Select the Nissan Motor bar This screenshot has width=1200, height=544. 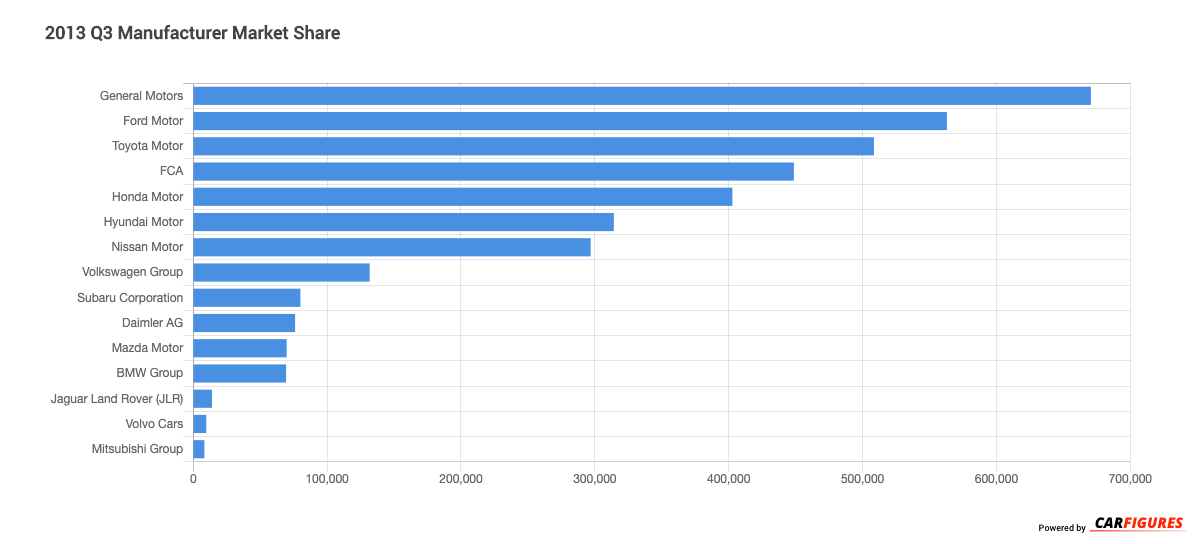[392, 247]
